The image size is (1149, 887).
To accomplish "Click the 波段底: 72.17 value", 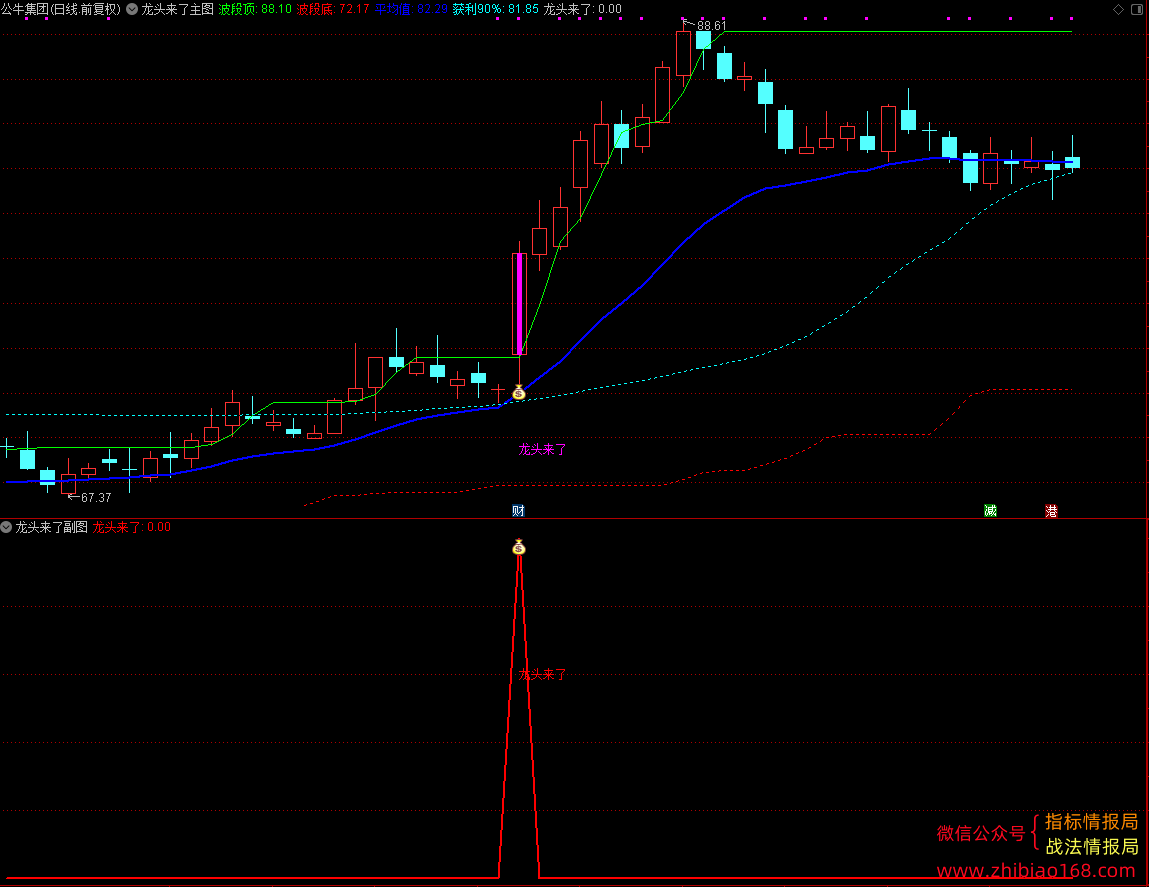I will coord(333,10).
